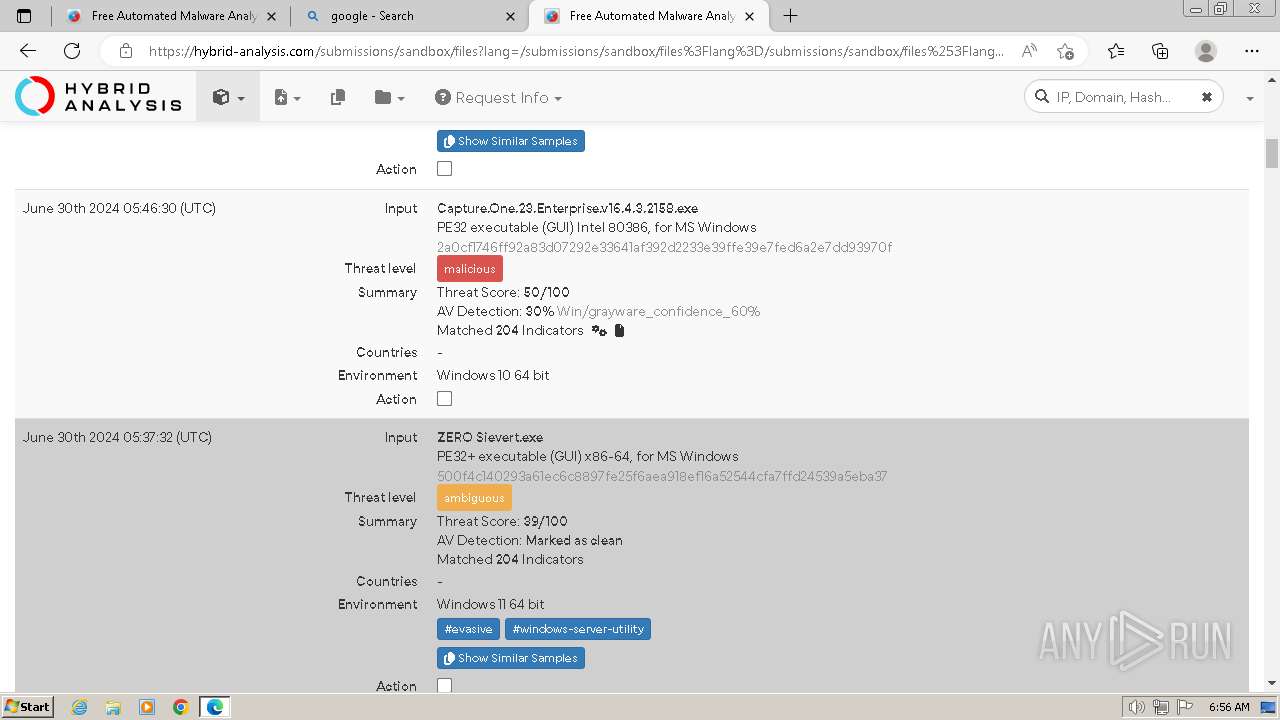The width and height of the screenshot is (1280, 720).
Task: Open Action Center flag tray icon
Action: [1185, 707]
